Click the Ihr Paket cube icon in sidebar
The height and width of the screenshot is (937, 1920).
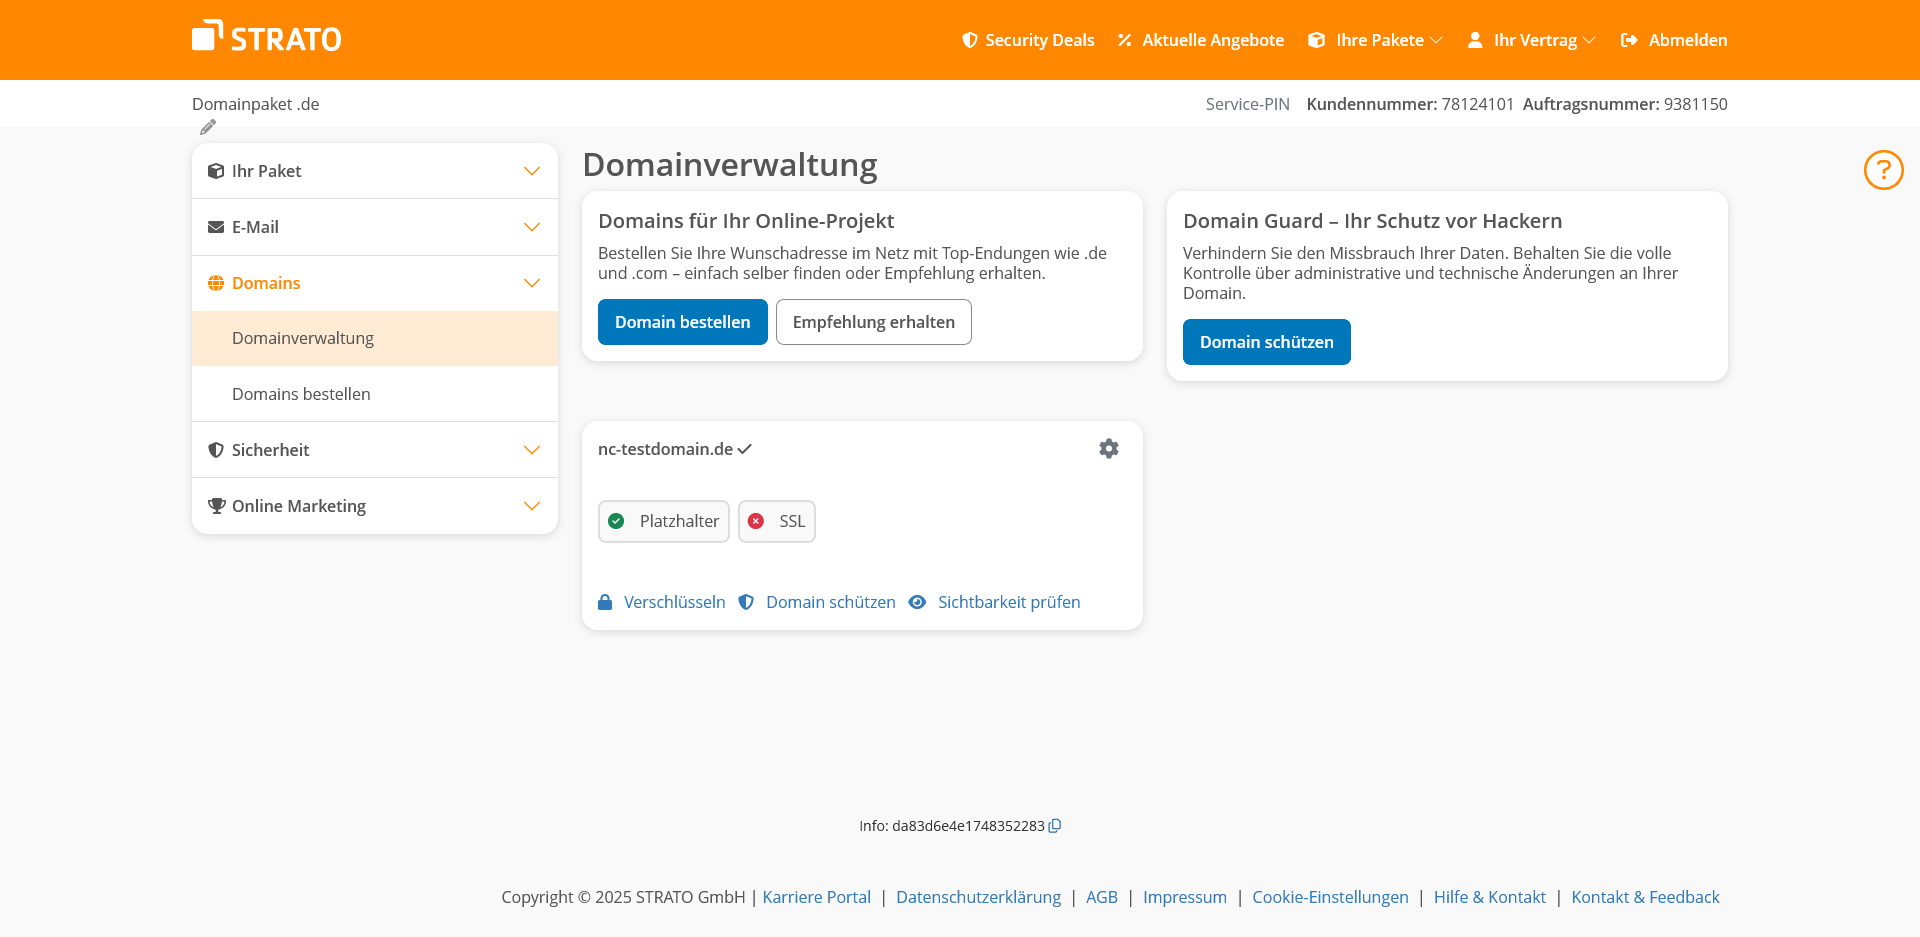point(216,171)
